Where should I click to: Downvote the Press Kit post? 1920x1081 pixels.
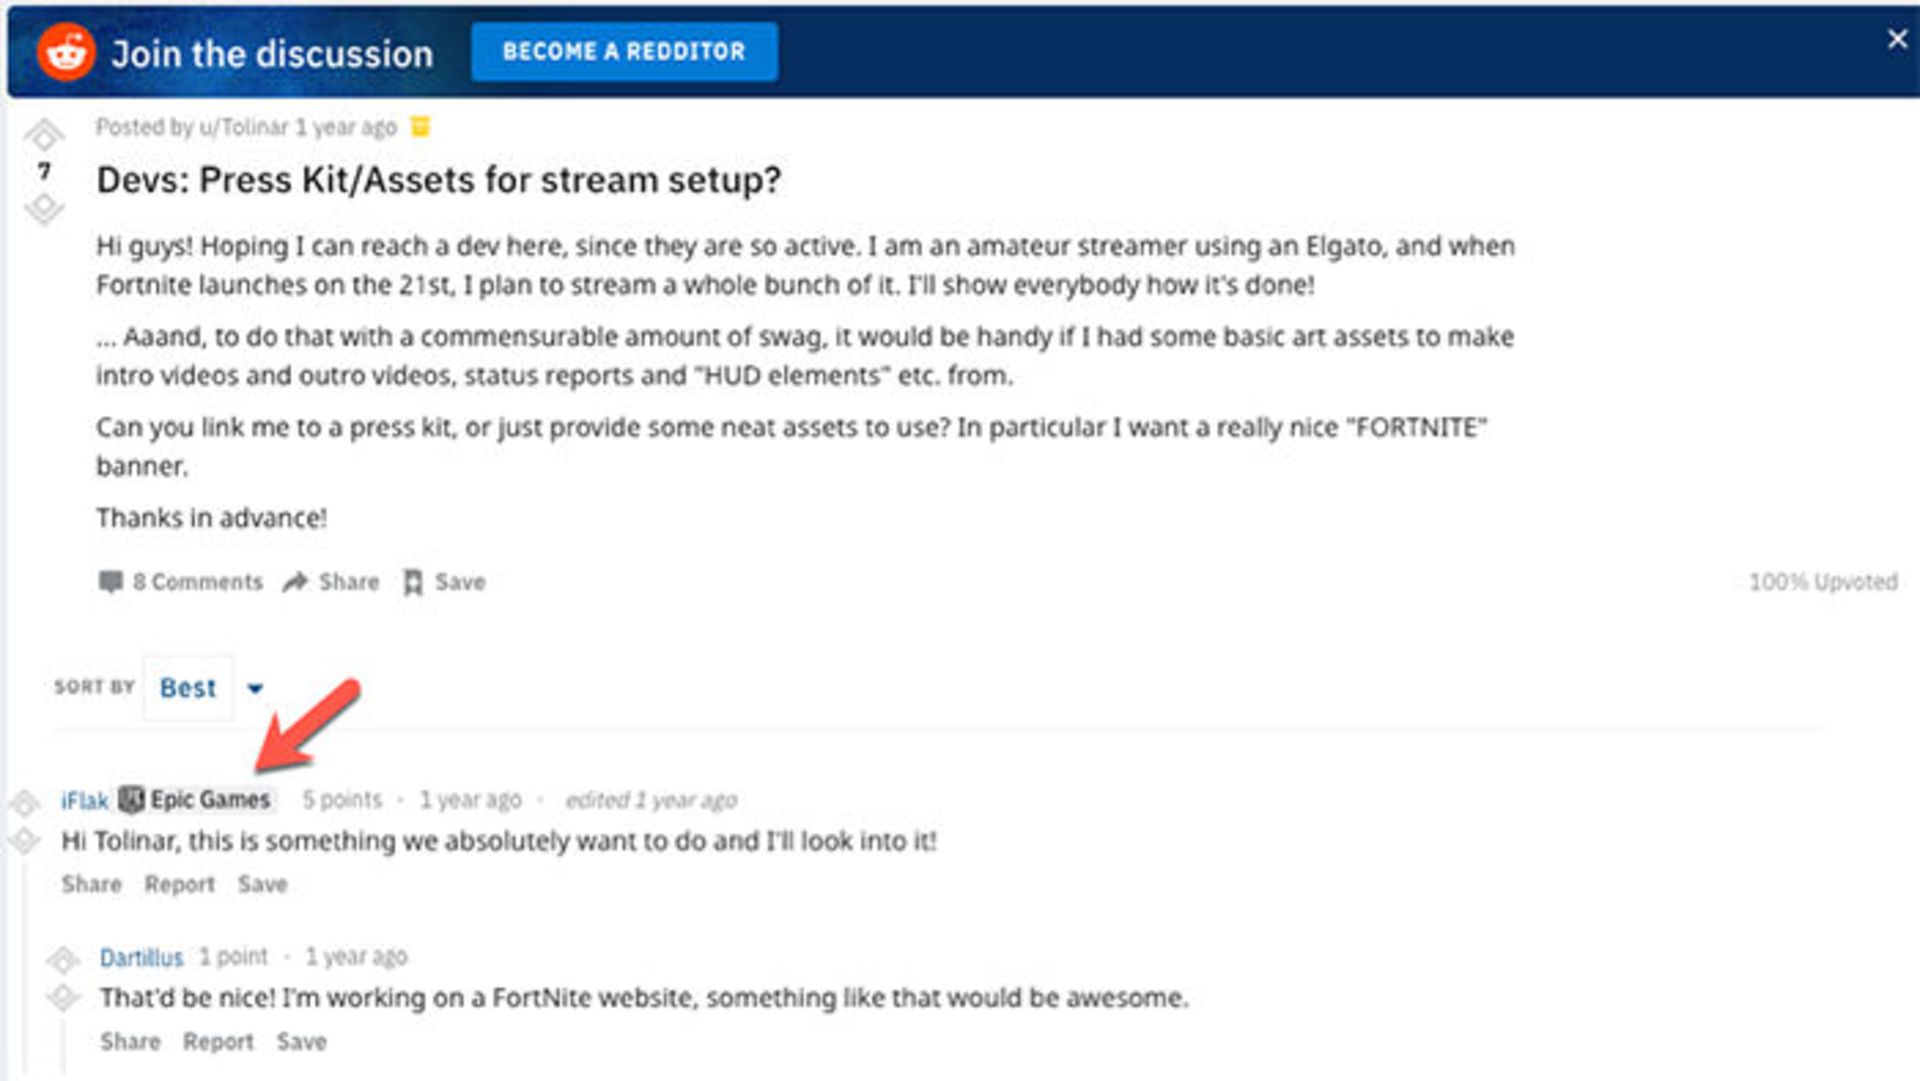[x=44, y=209]
